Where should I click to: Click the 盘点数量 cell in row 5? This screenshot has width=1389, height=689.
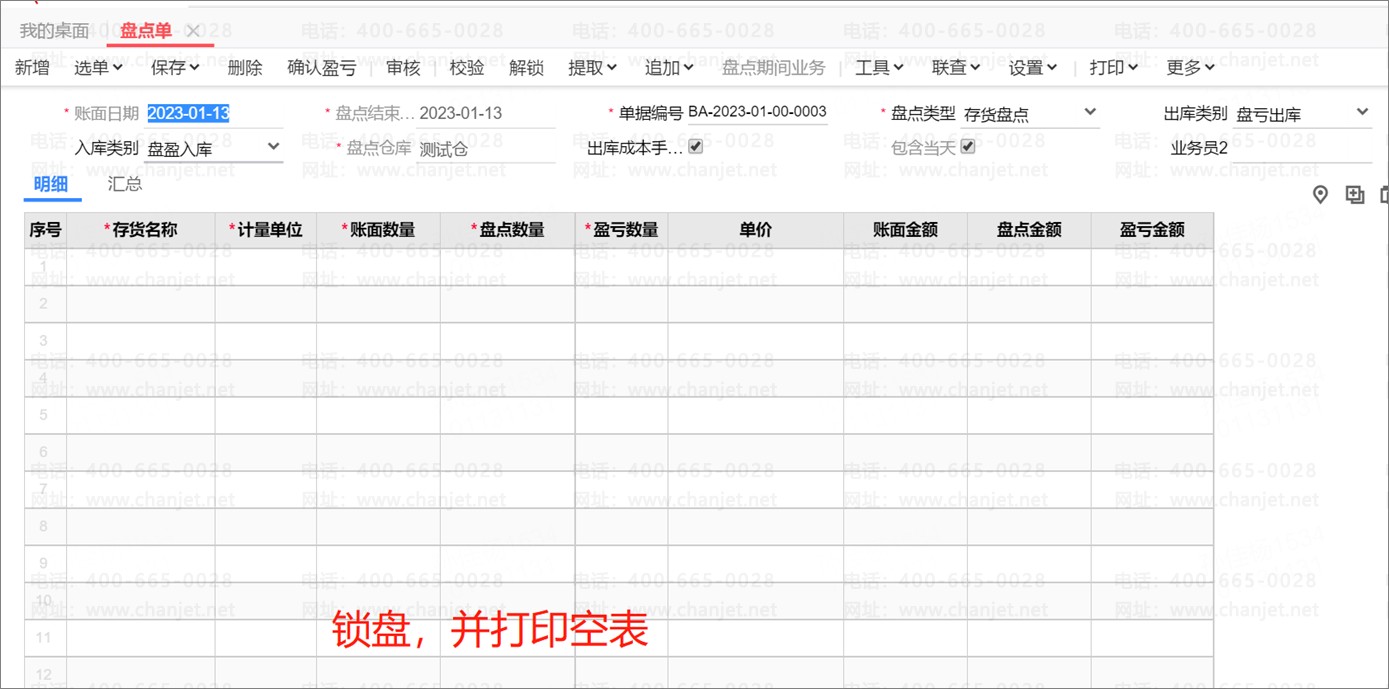click(508, 415)
